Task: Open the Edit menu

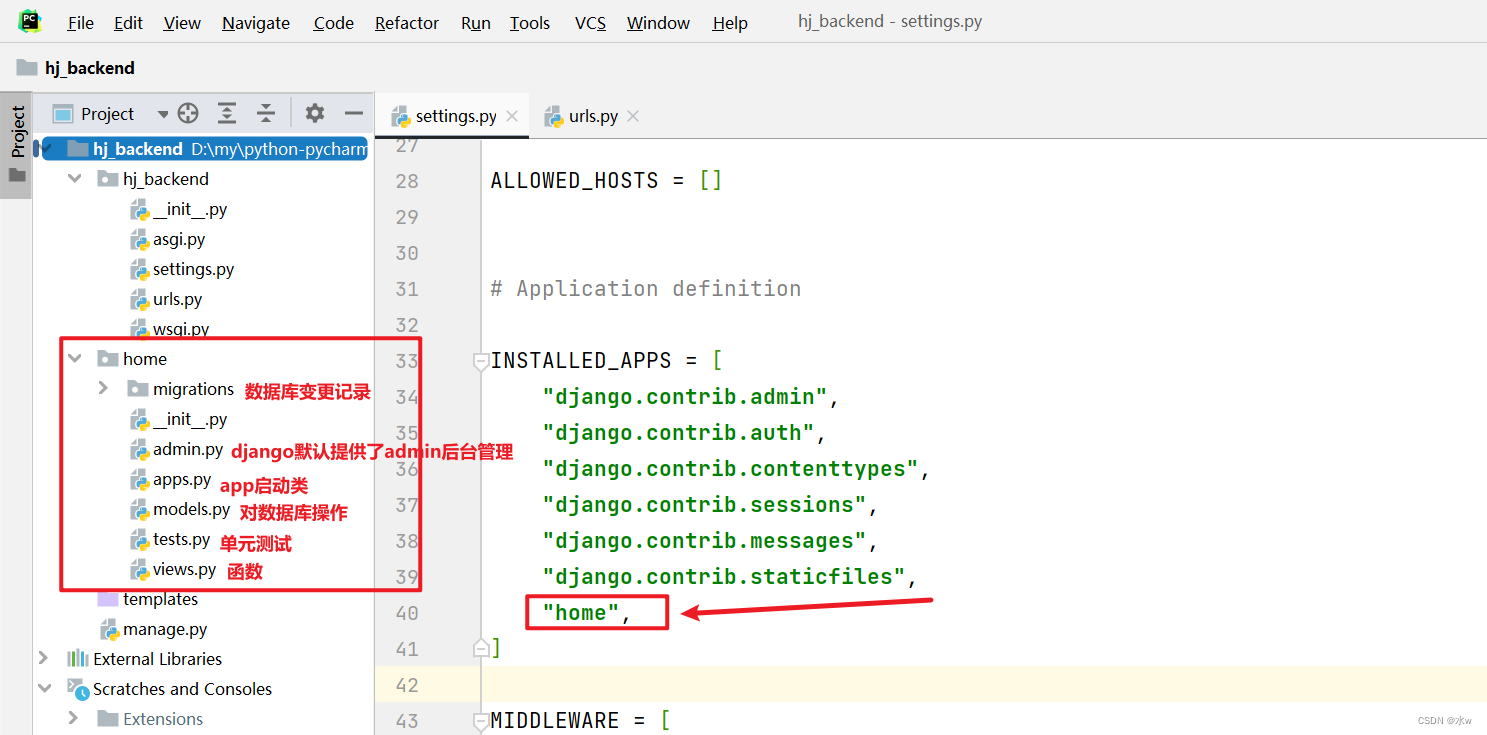Action: point(128,23)
